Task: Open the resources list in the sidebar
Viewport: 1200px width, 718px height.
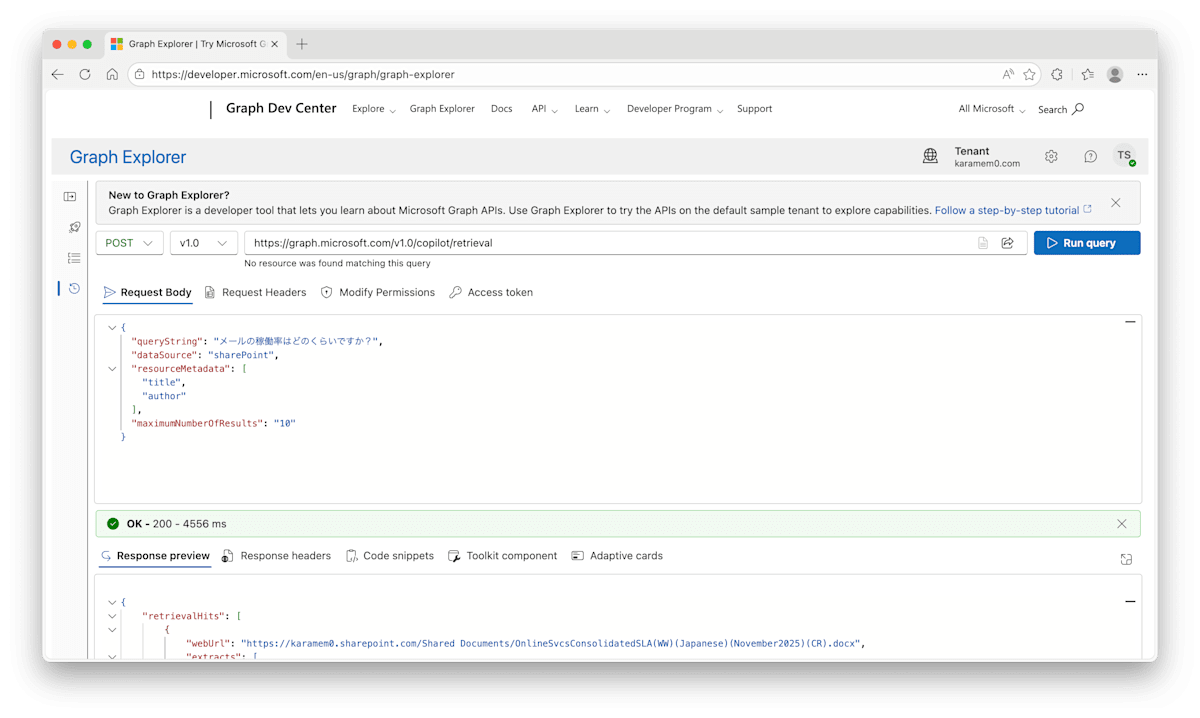Action: (72, 258)
